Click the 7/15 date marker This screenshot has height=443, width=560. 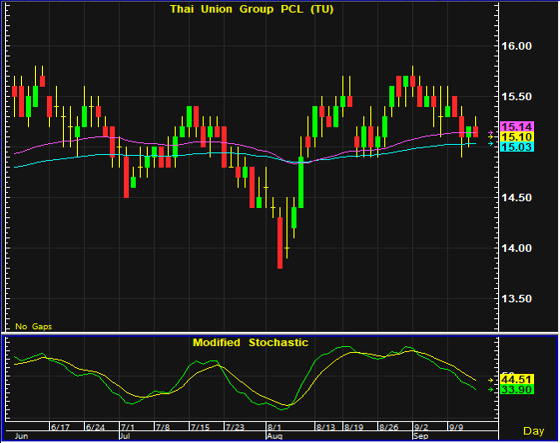click(200, 427)
